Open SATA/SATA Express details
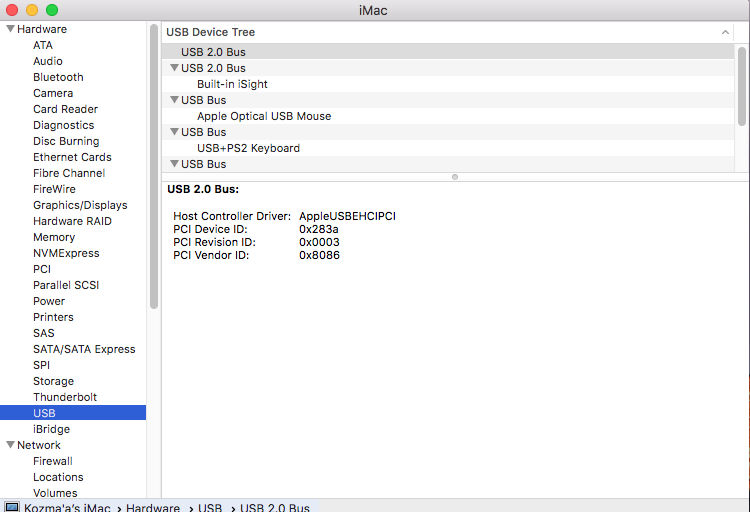750x512 pixels. coord(84,349)
